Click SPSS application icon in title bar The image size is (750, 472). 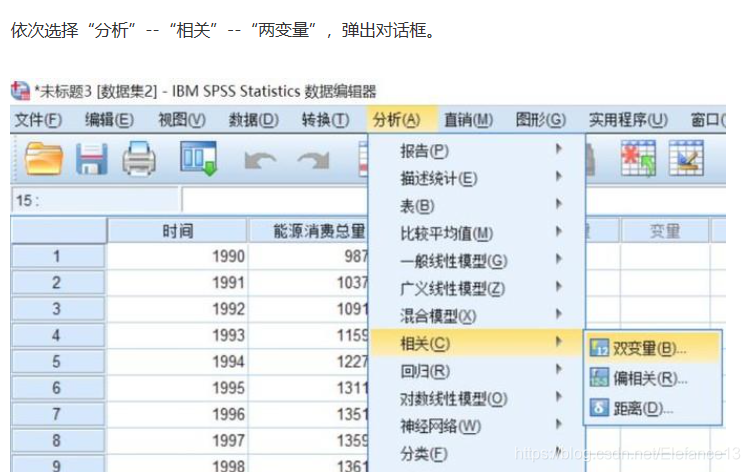(x=20, y=90)
